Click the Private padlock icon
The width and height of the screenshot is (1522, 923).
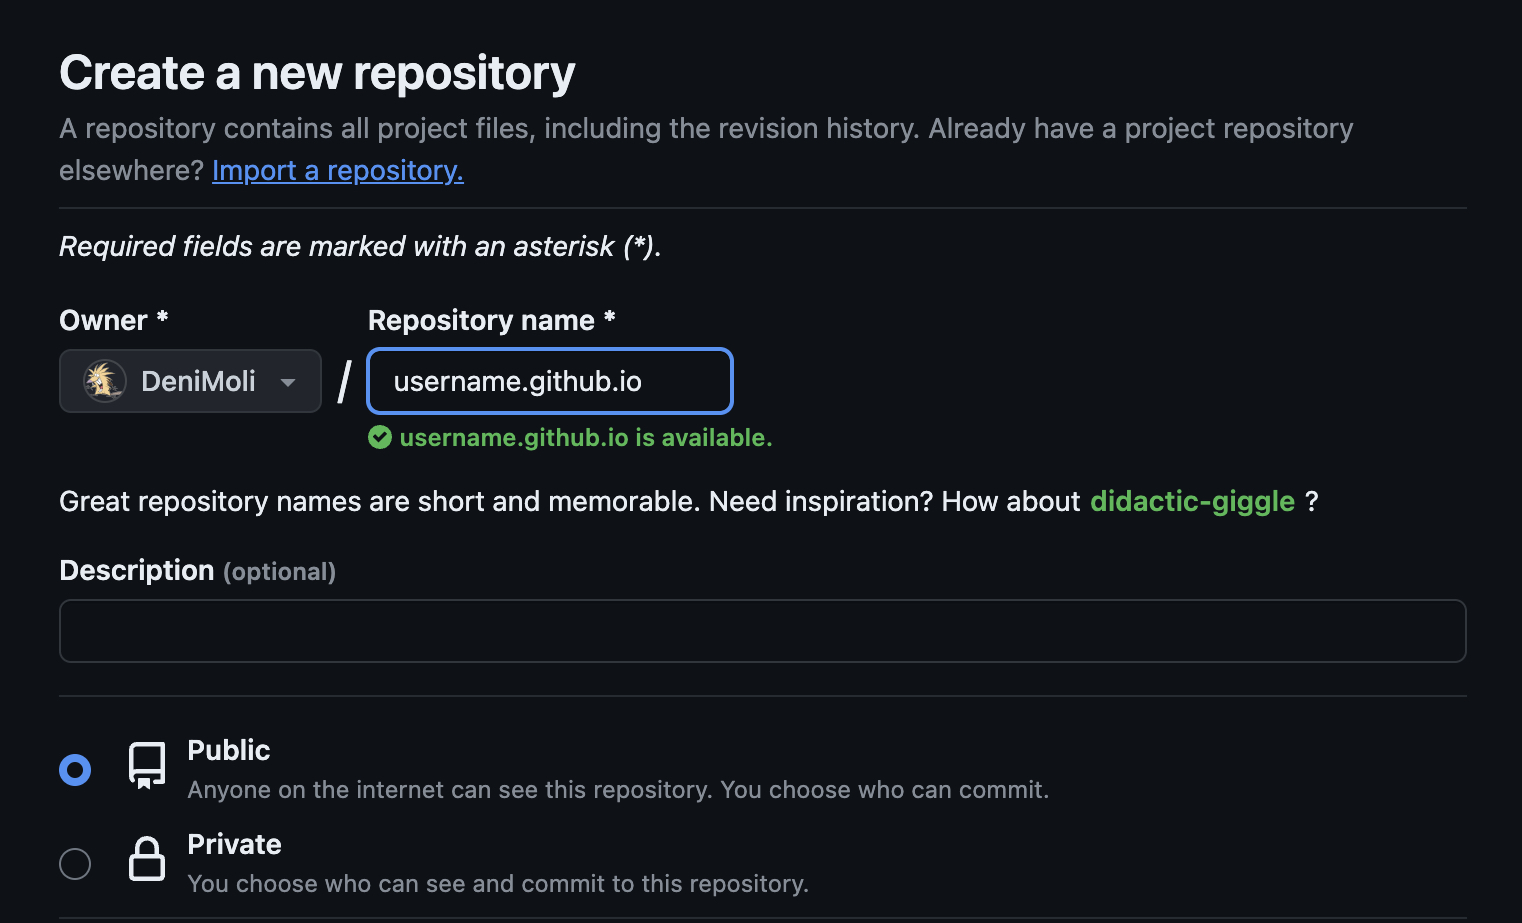(x=147, y=859)
